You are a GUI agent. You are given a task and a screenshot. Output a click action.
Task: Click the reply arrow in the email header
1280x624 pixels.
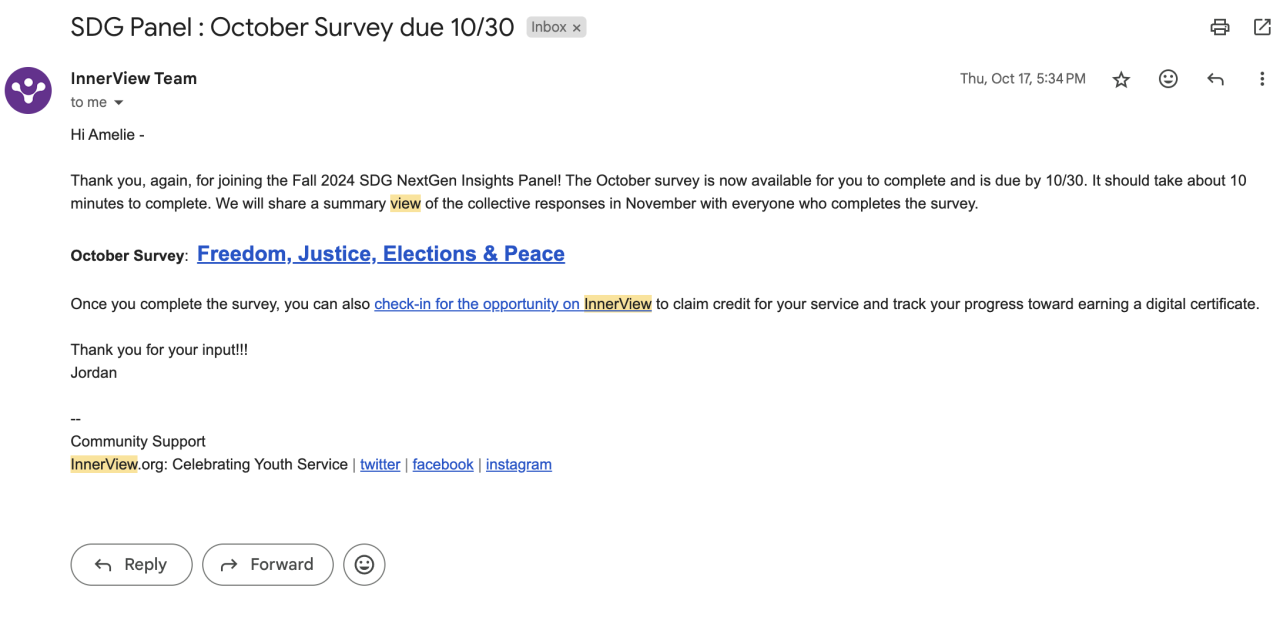point(1215,79)
